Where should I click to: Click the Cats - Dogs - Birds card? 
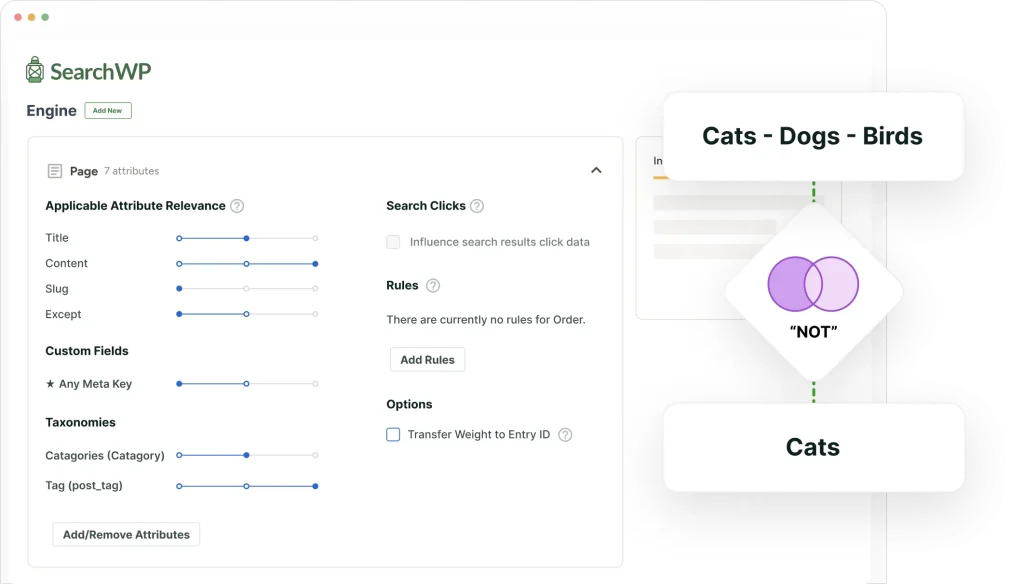click(813, 136)
